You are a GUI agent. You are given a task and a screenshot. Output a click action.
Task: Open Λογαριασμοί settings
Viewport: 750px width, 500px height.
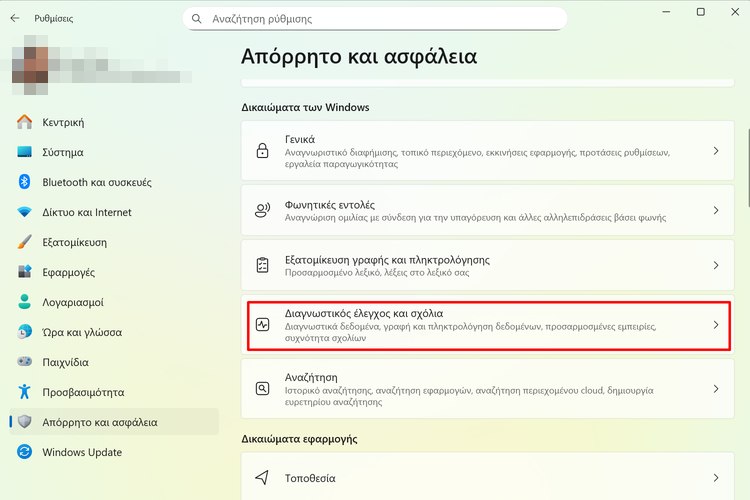pos(114,302)
